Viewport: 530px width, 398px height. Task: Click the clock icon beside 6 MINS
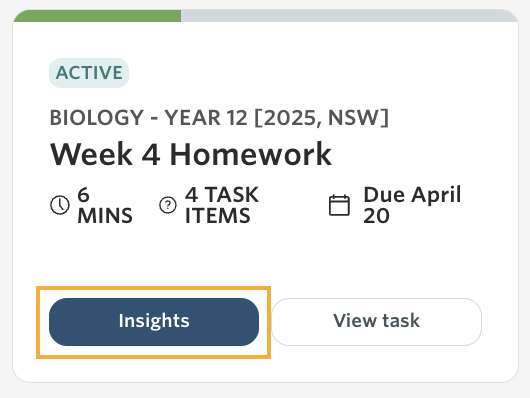(60, 205)
